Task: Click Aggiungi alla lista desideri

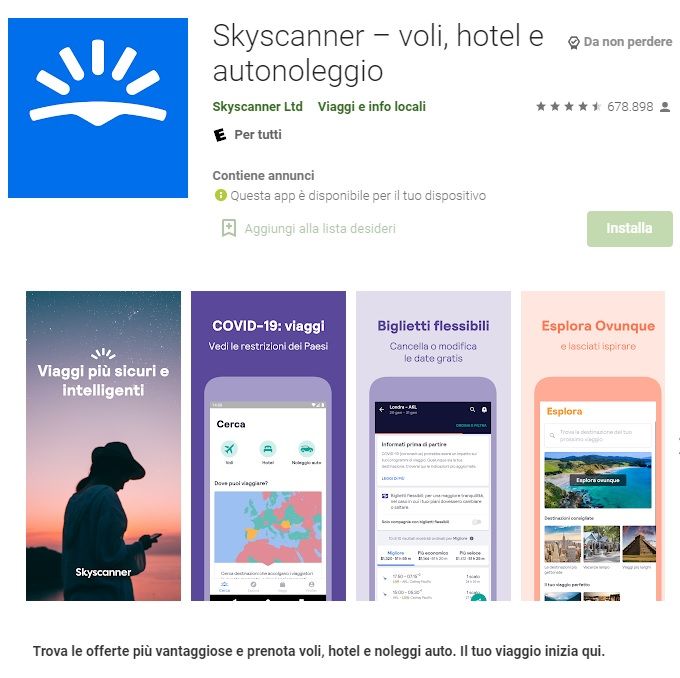Action: [320, 229]
